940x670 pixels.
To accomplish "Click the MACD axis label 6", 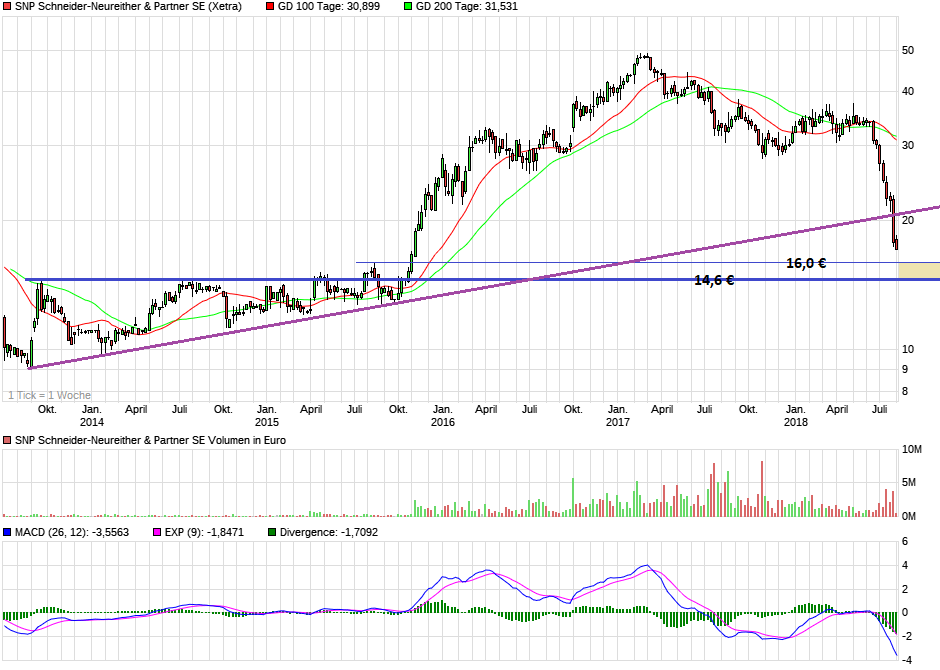I will tap(905, 542).
